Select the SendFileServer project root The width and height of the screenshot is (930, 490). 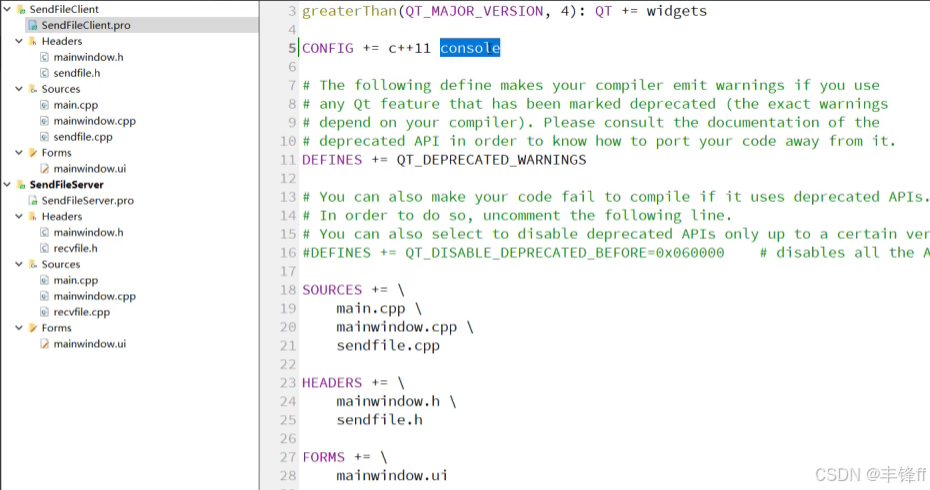tap(66, 184)
